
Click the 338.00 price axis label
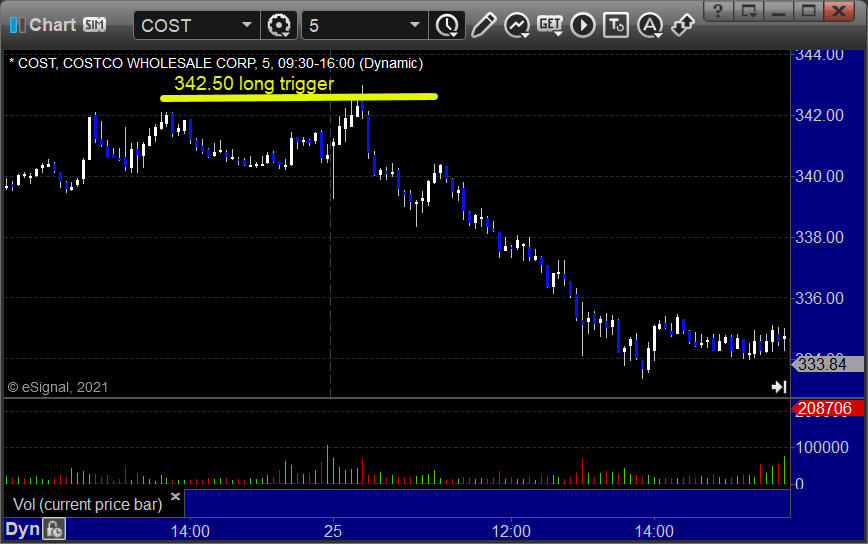point(819,237)
